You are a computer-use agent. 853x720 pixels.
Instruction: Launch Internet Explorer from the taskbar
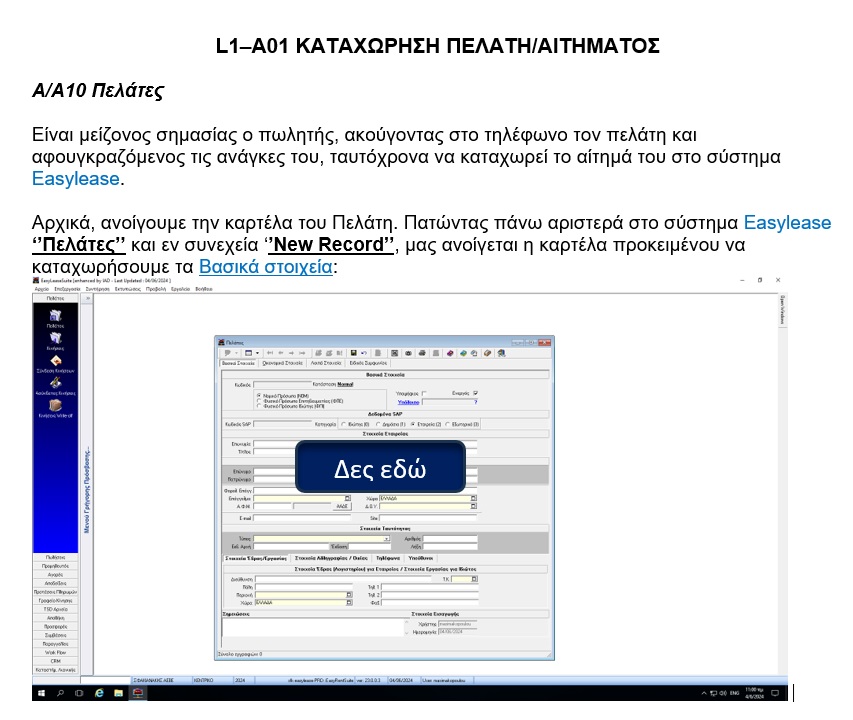coord(99,692)
